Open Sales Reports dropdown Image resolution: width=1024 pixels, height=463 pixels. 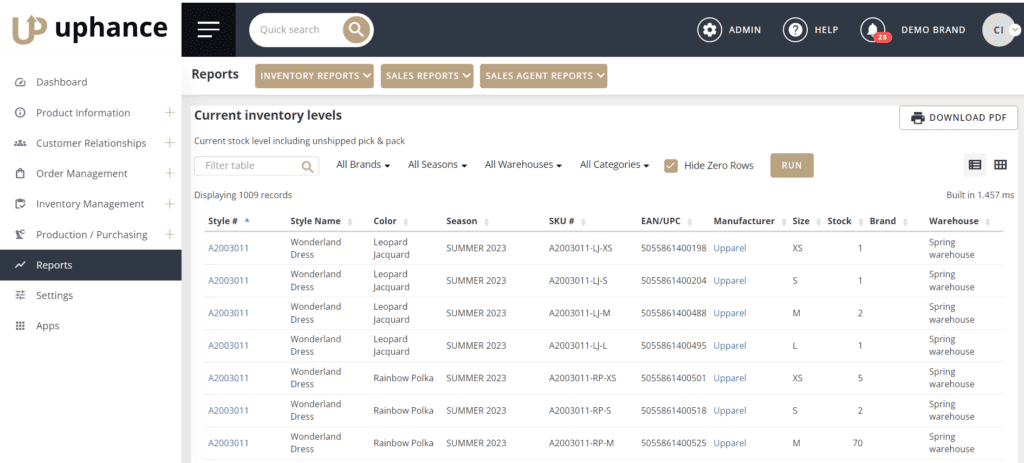coord(427,76)
